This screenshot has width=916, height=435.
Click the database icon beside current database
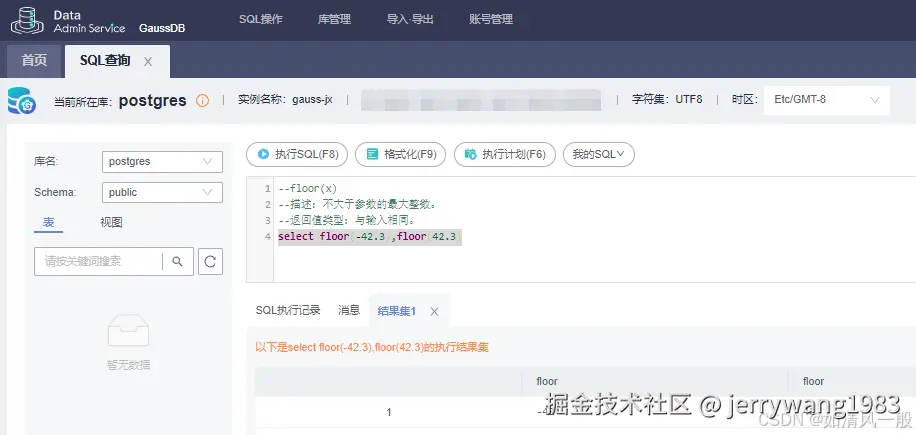click(22, 100)
